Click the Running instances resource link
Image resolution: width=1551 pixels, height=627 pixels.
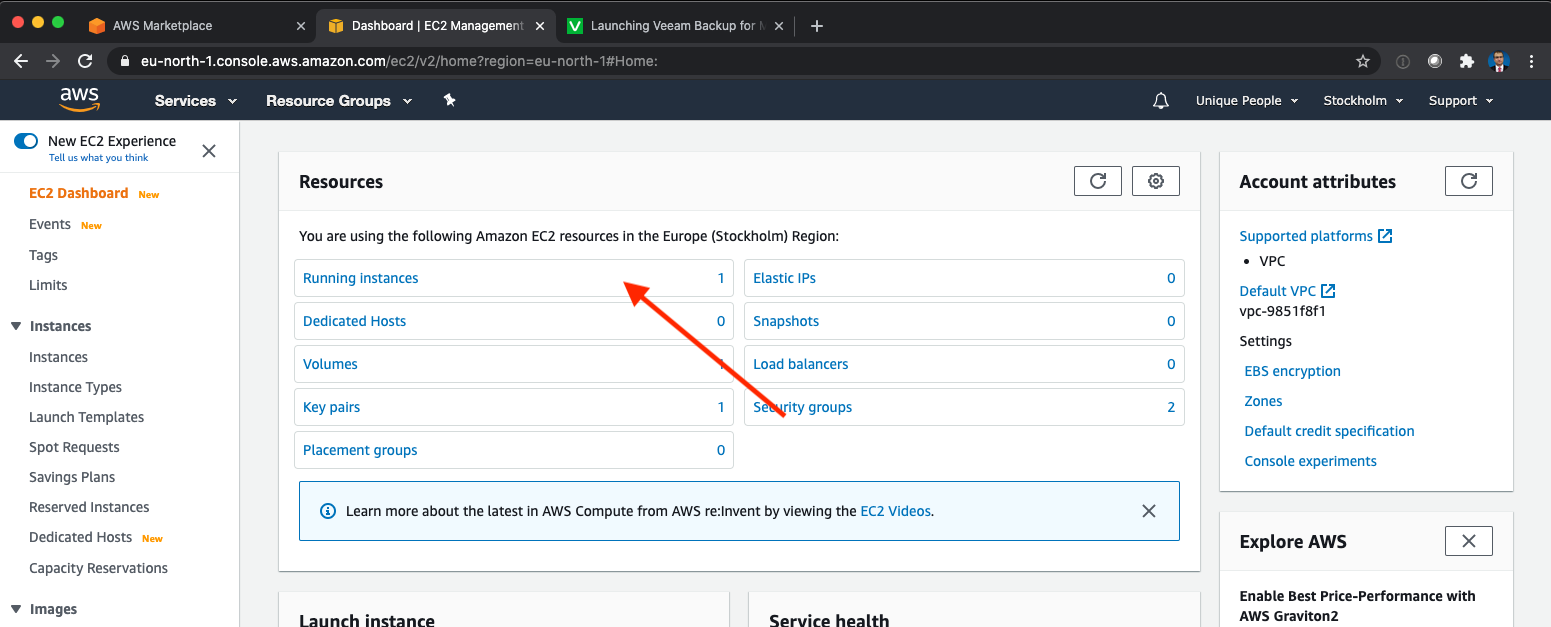361,278
